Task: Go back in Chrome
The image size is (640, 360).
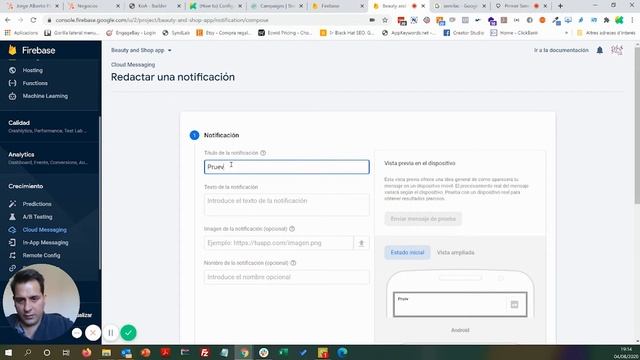Action: click(8, 20)
